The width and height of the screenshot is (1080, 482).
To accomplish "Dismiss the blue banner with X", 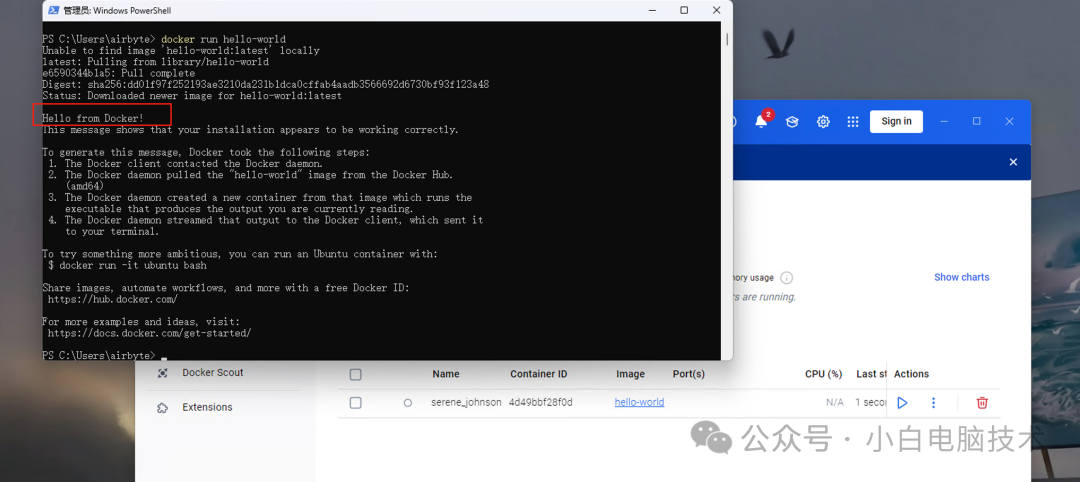I will tap(1013, 162).
